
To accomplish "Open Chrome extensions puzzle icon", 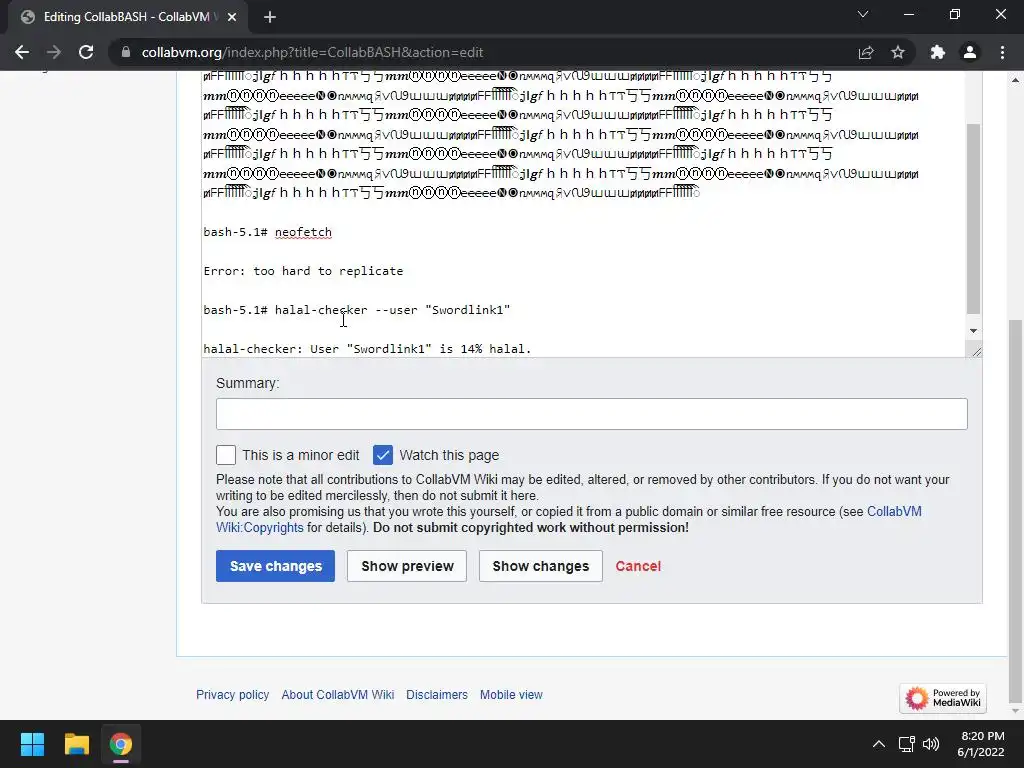I will (x=938, y=52).
